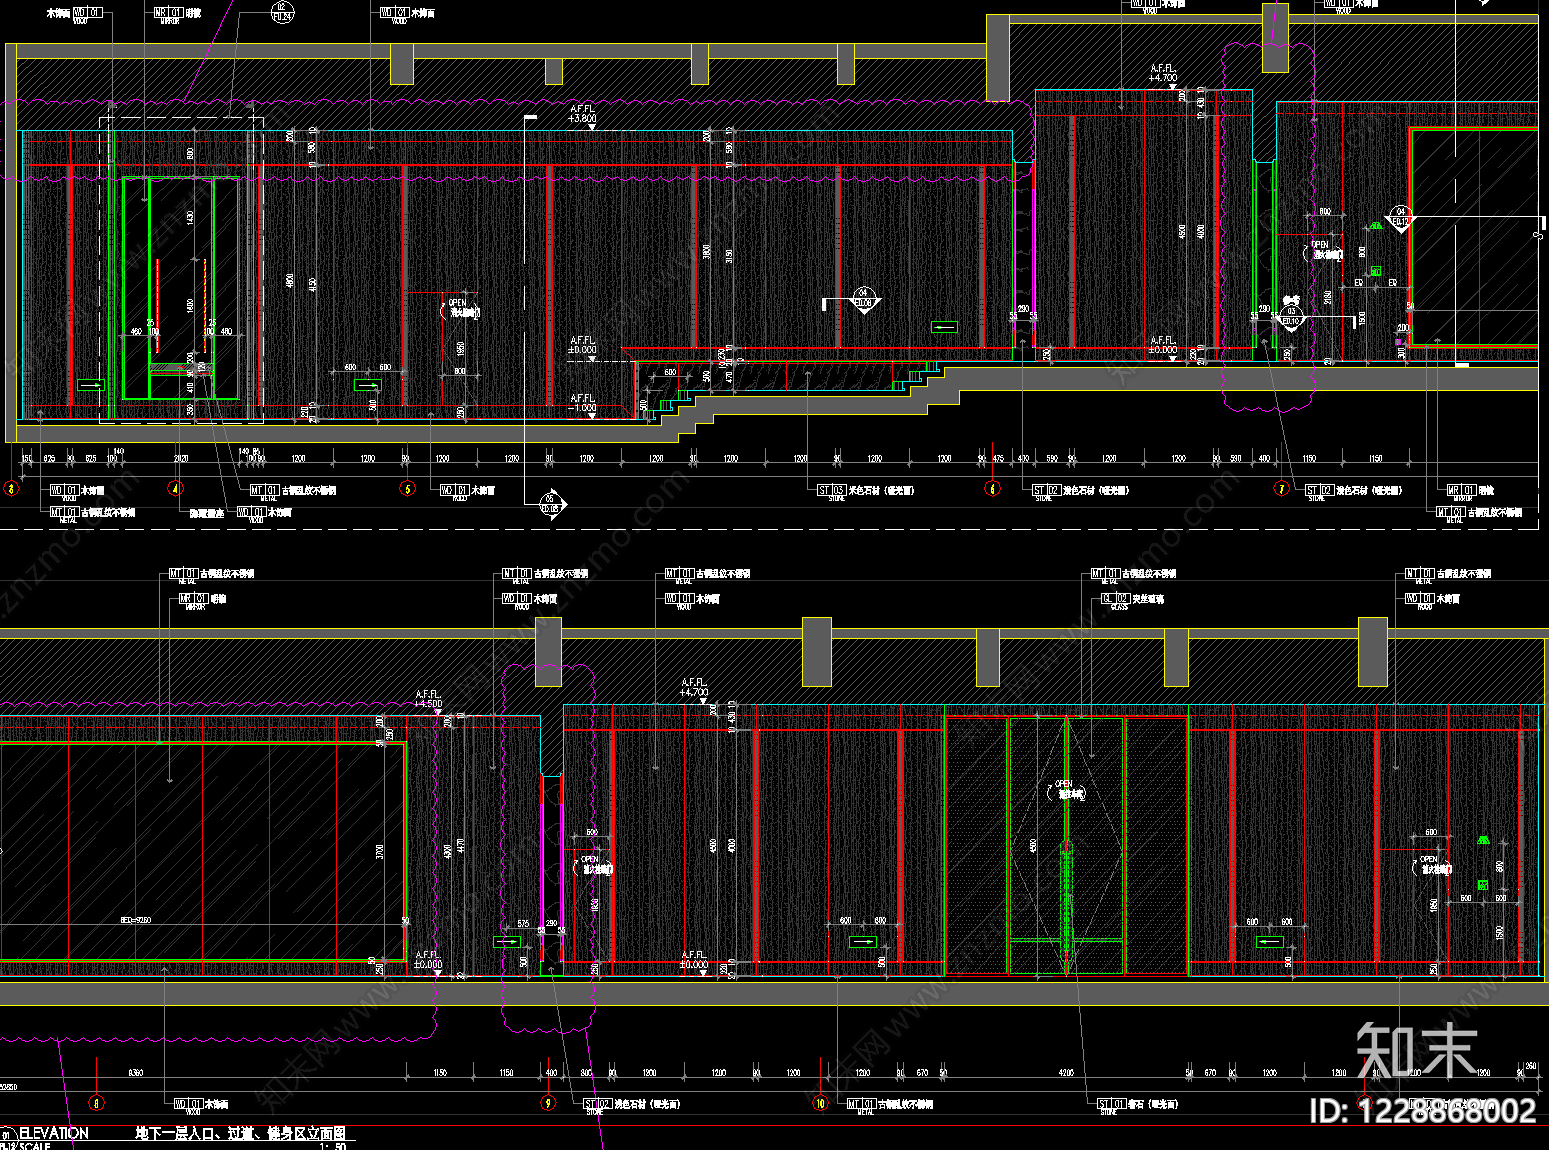Select grid axis bubble number 4

(176, 489)
